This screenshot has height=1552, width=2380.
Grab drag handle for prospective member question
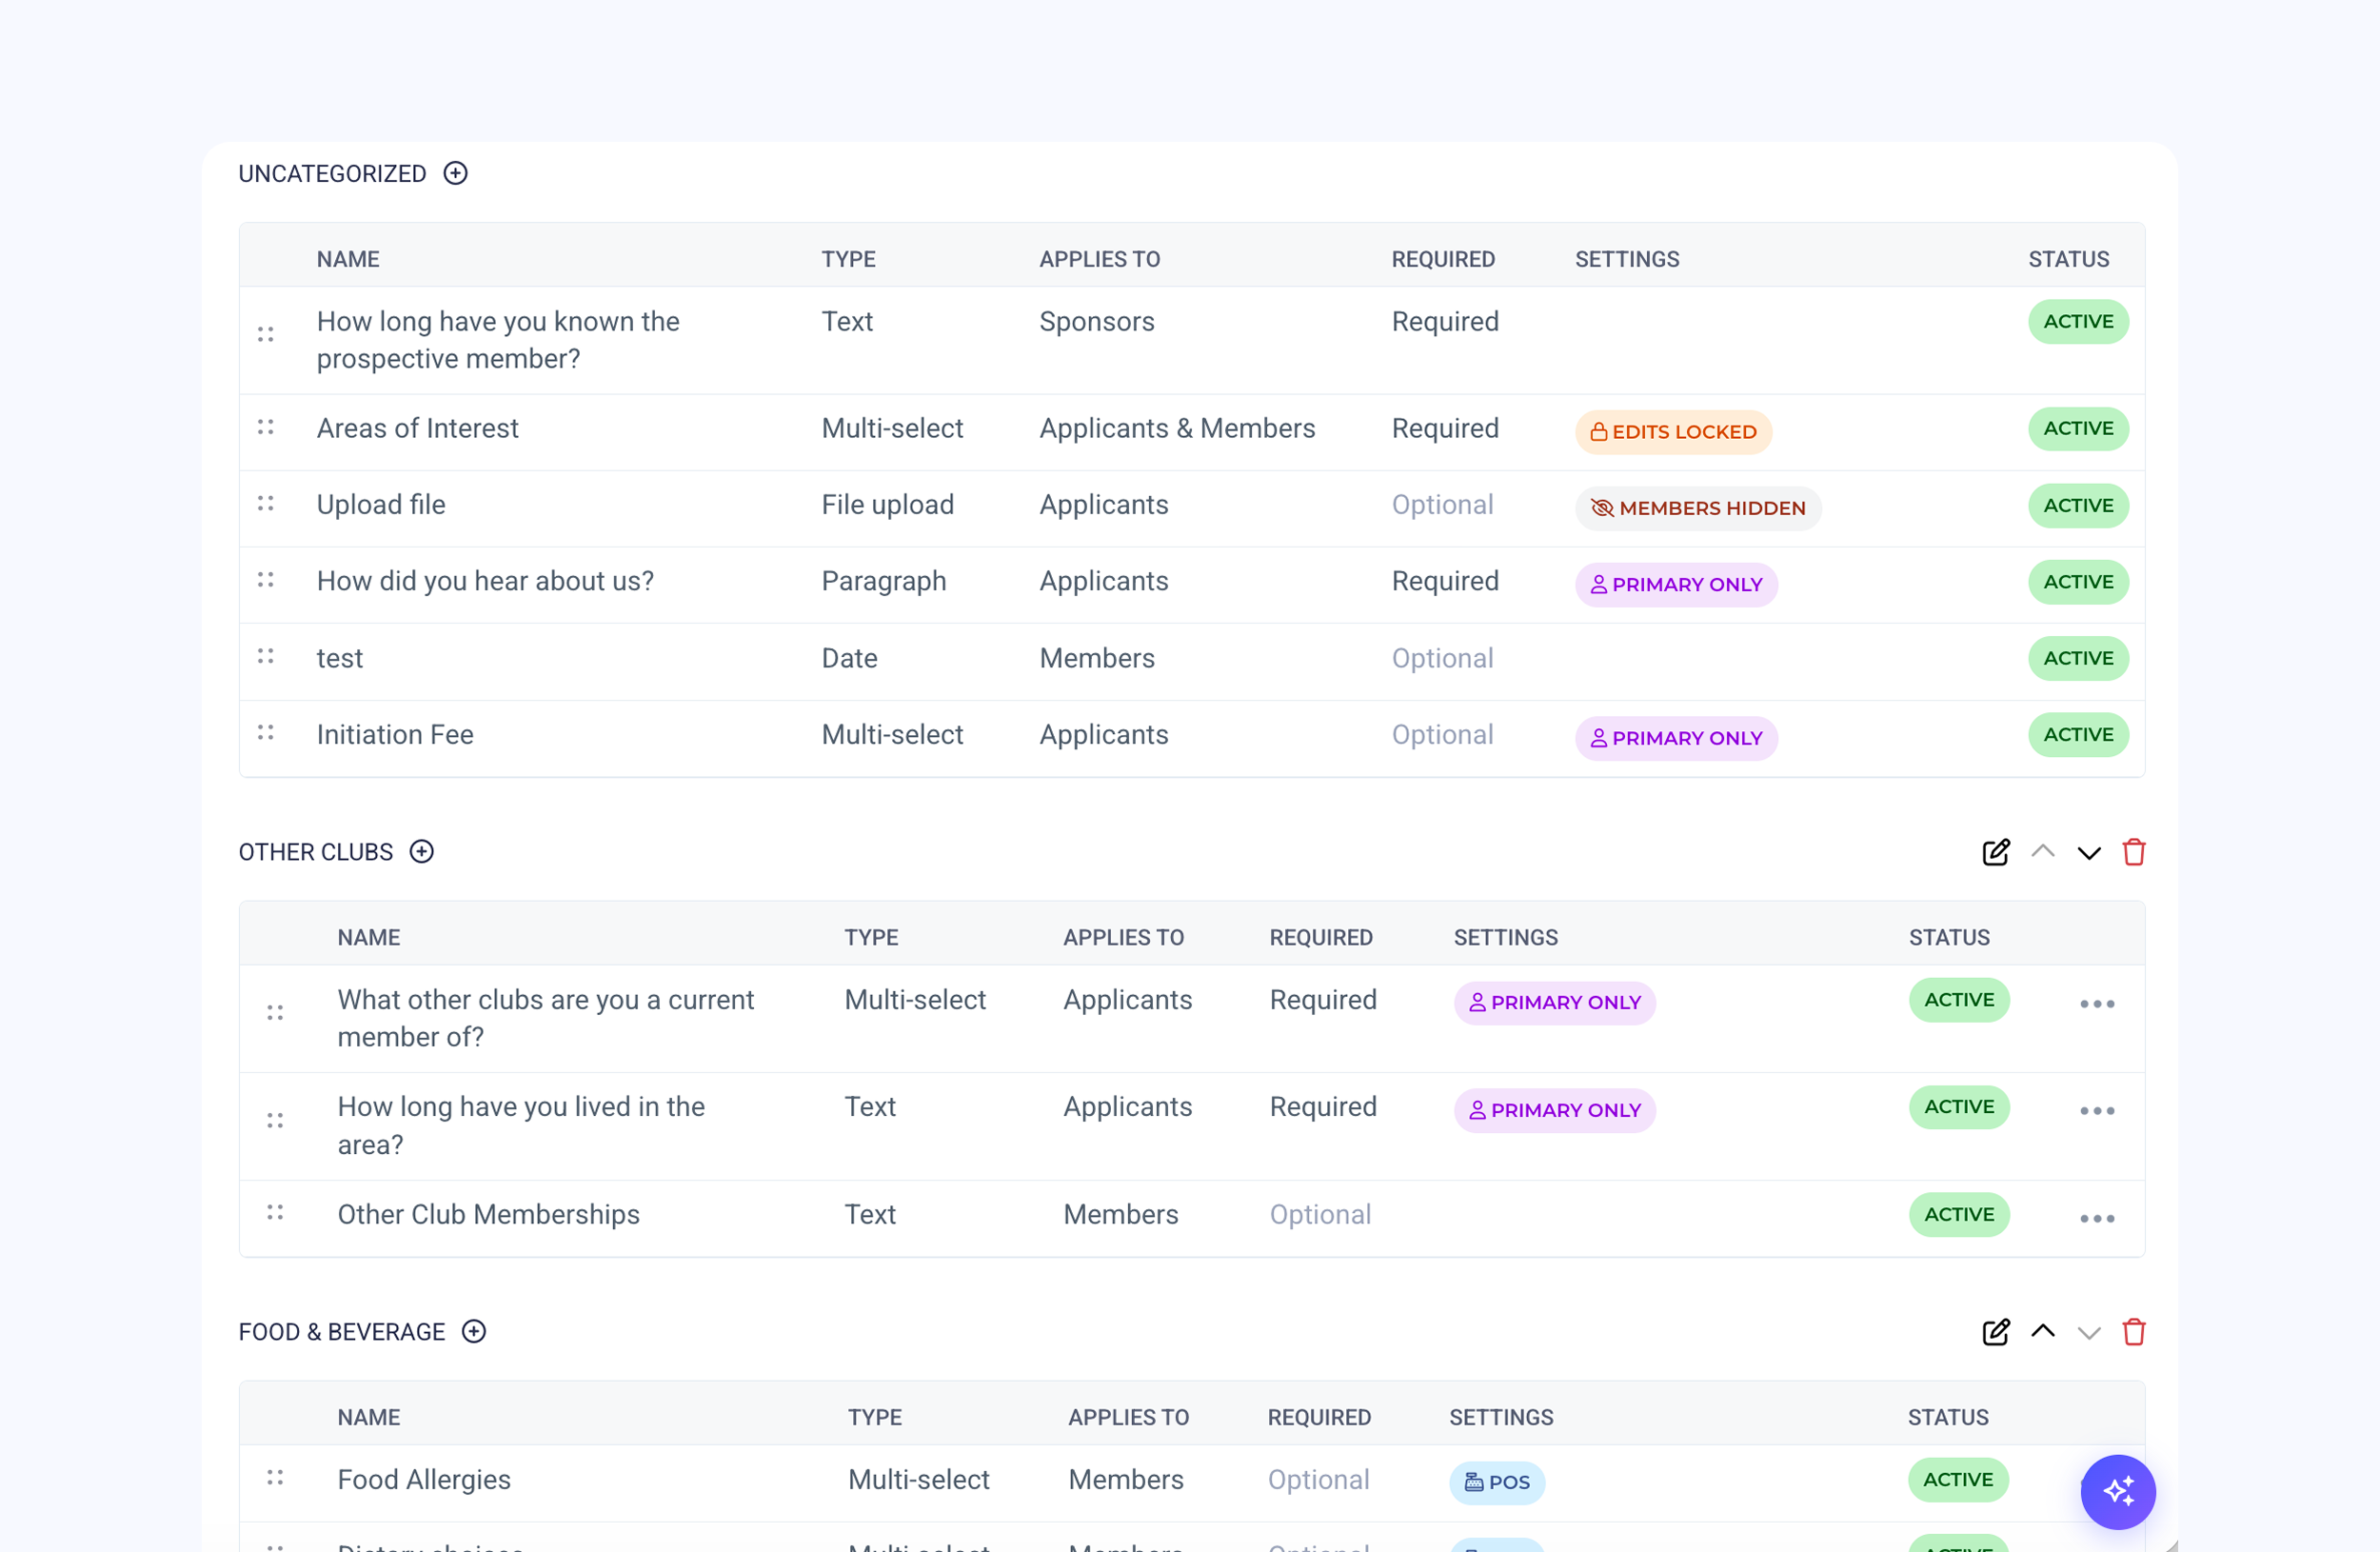265,334
